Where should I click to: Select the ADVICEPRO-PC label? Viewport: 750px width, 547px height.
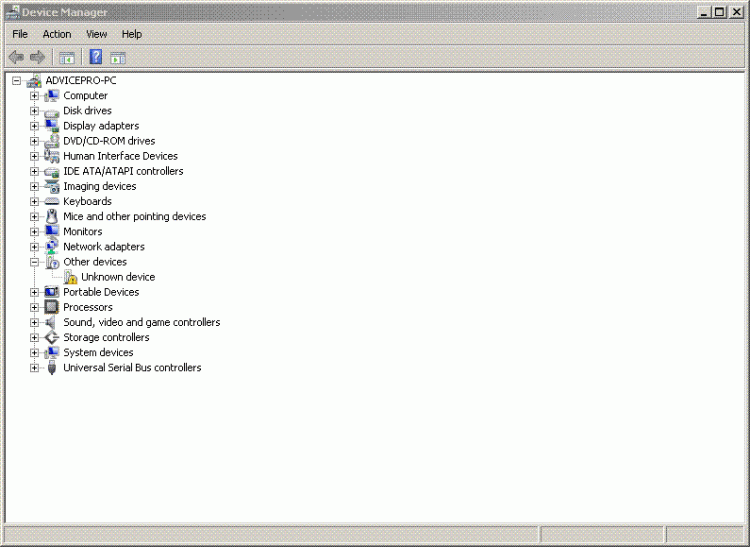pyautogui.click(x=81, y=81)
